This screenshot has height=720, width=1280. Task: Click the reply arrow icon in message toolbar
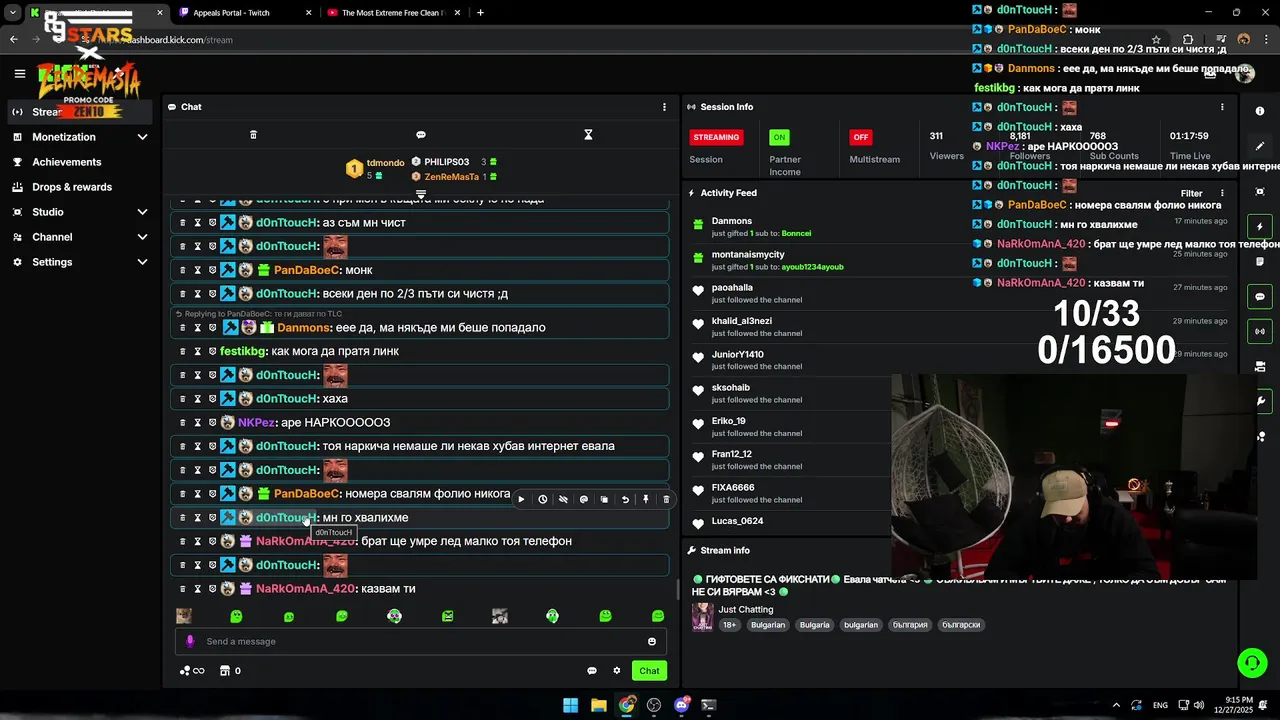pos(625,499)
